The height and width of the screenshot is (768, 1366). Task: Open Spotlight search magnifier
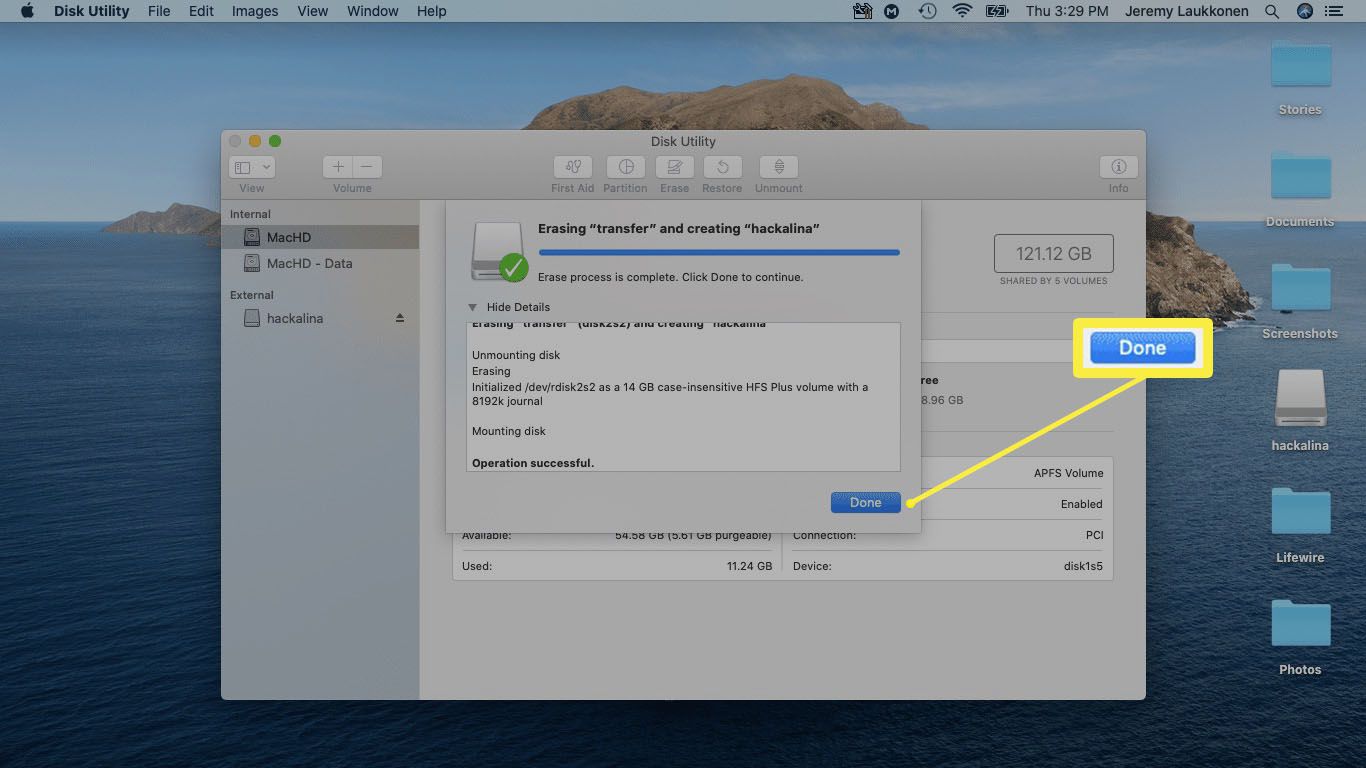[x=1271, y=11]
